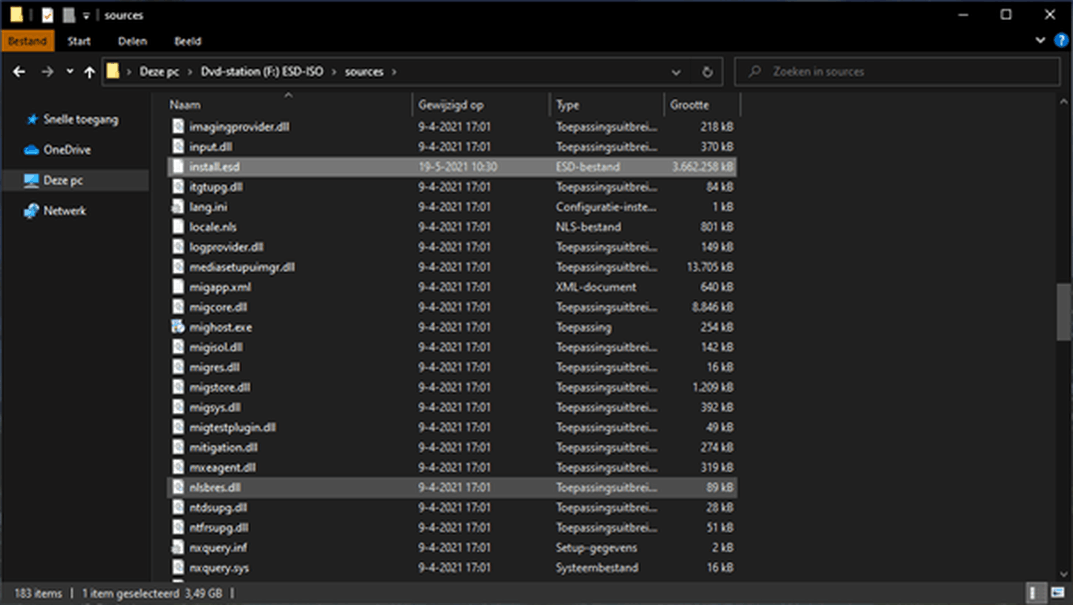This screenshot has width=1073, height=605.
Task: Expand the ribbon with the chevron
Action: coord(1040,40)
